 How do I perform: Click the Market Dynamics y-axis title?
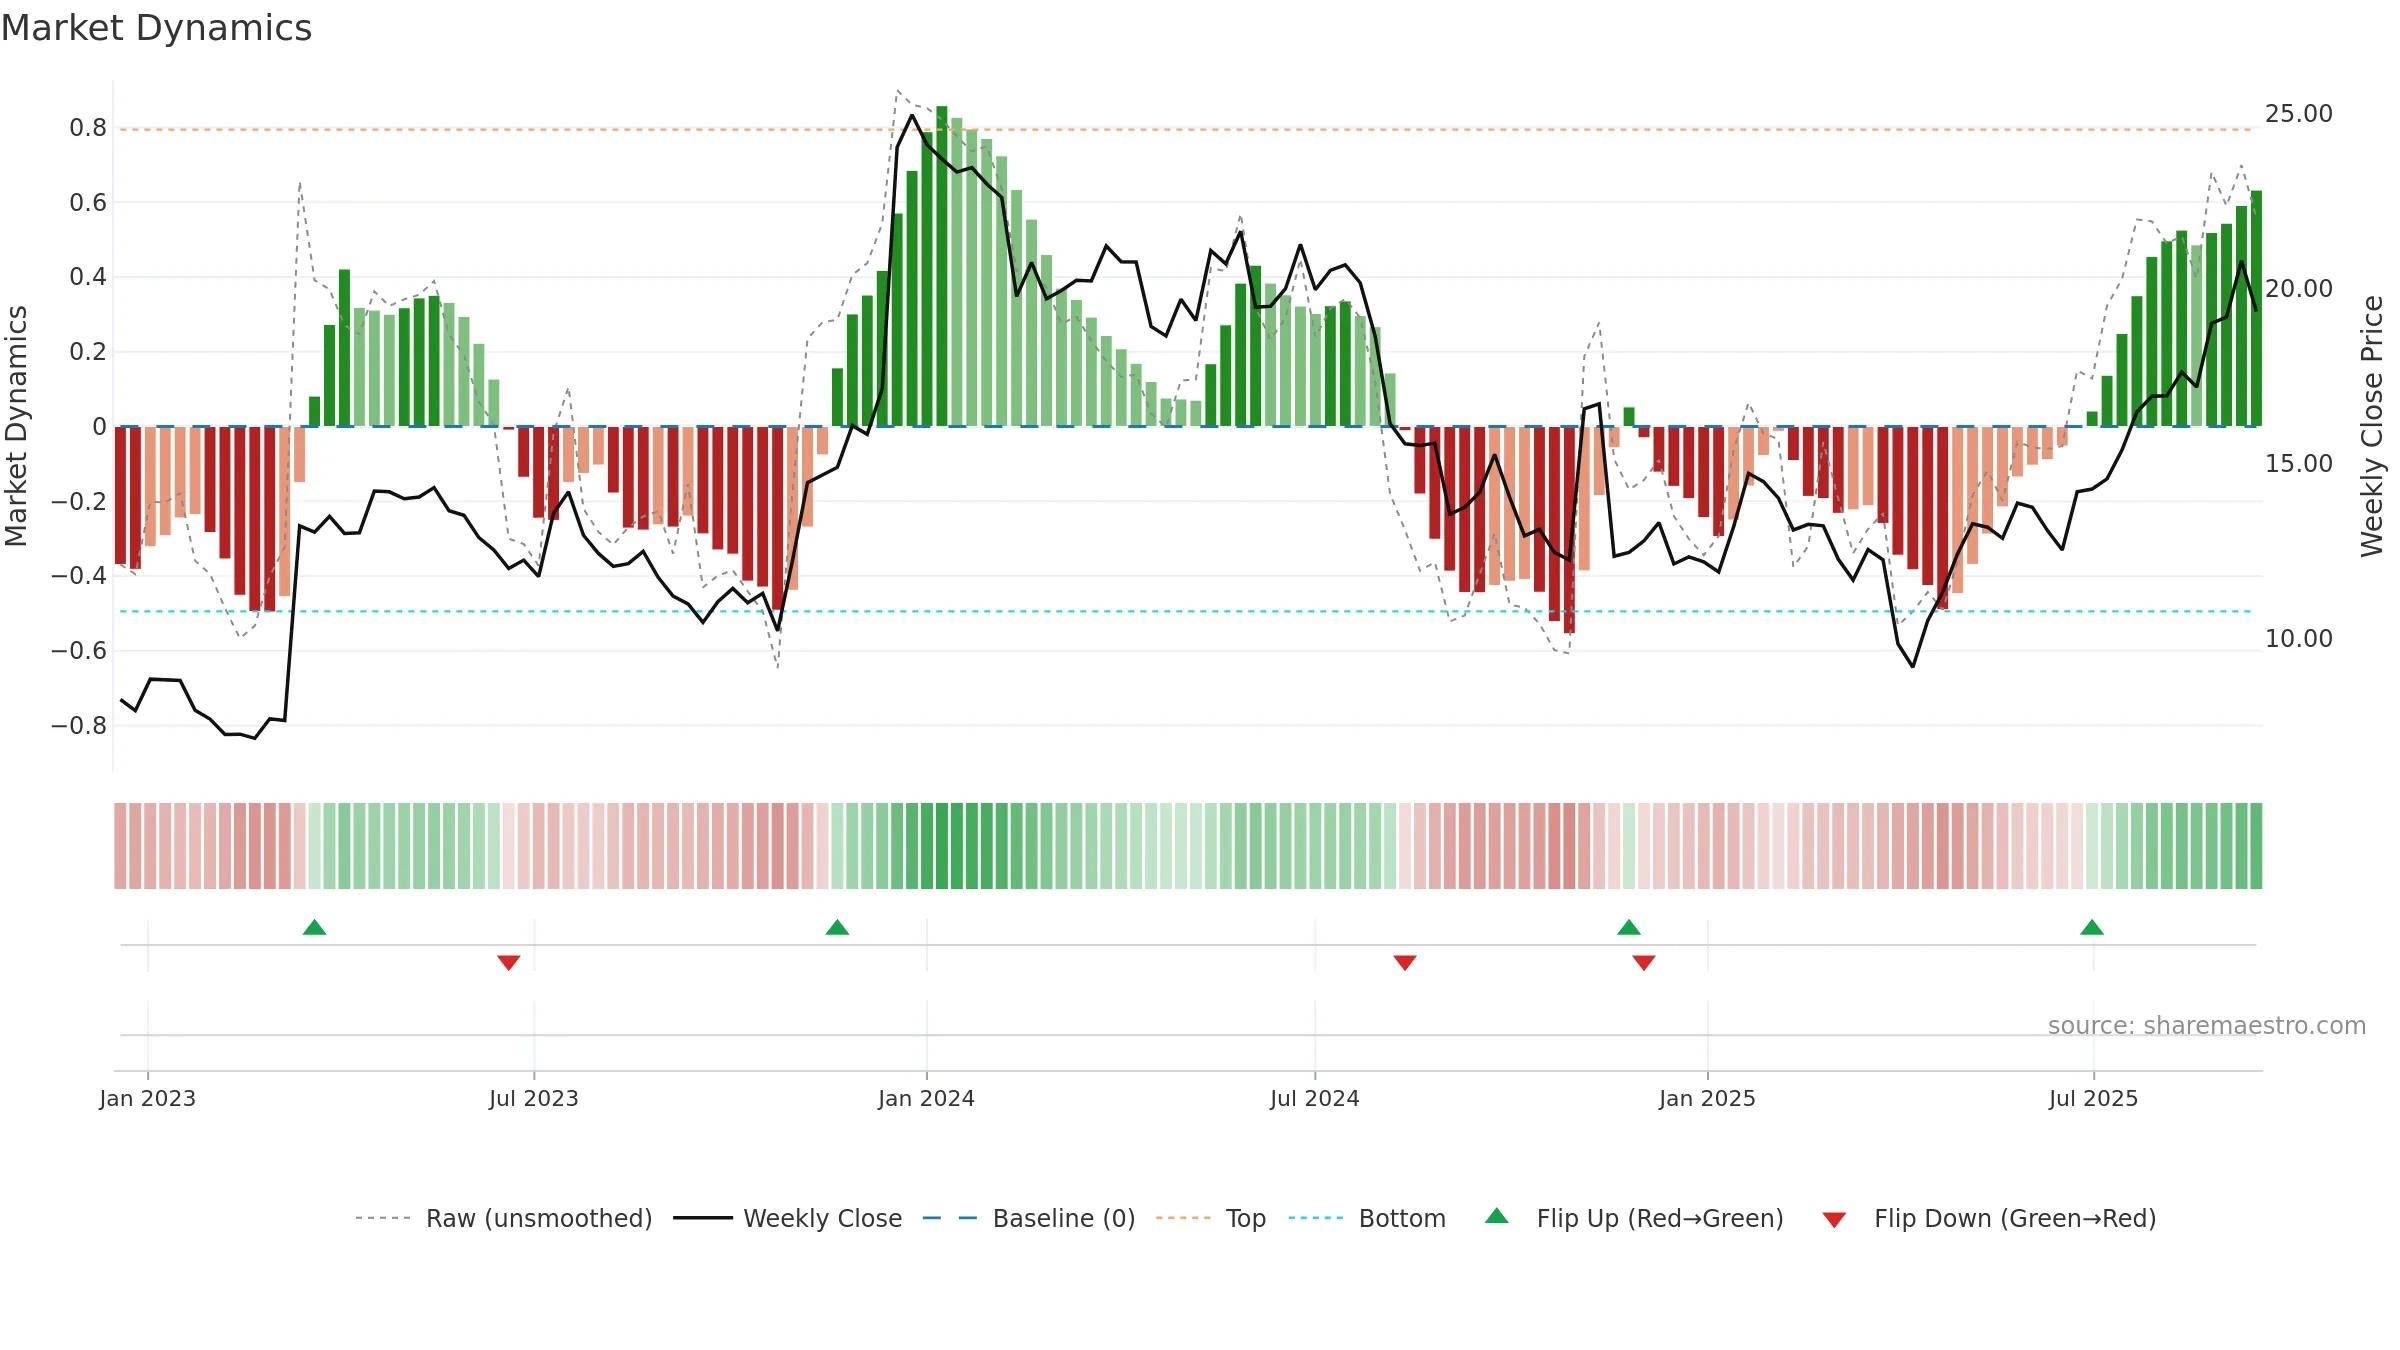pyautogui.click(x=16, y=426)
